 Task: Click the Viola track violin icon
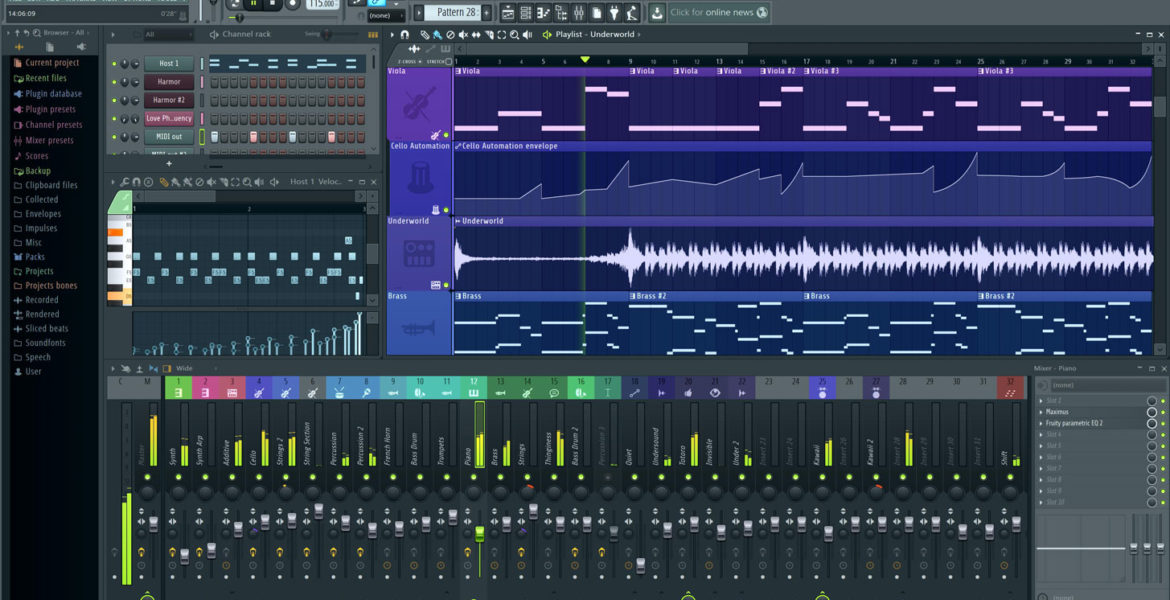coord(418,106)
